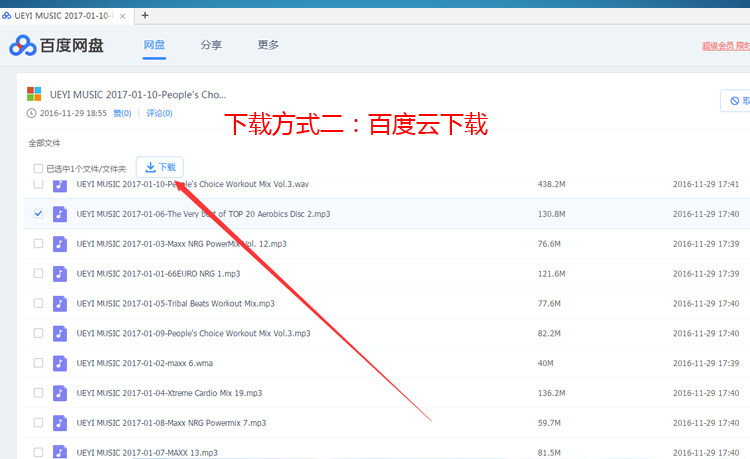The height and width of the screenshot is (459, 750).
Task: Click the music icon of 66EURO NRG 1.mp3
Action: point(60,273)
